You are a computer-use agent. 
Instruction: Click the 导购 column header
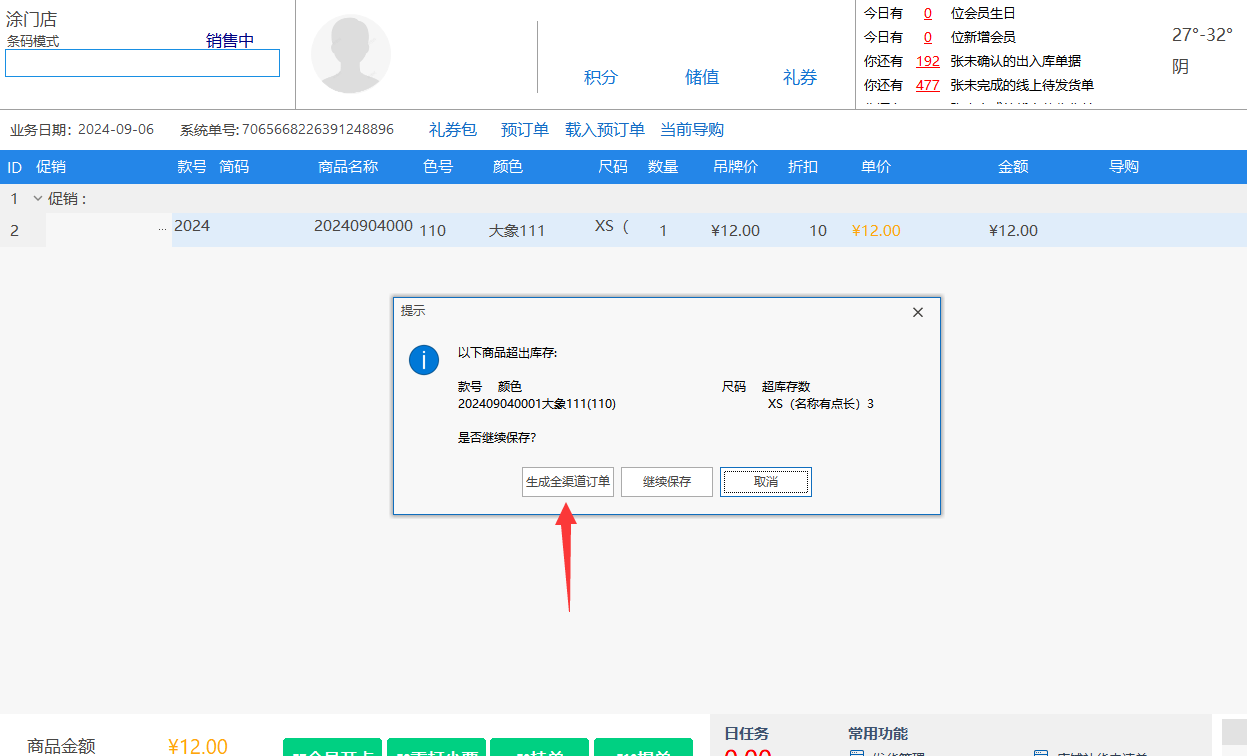click(x=1124, y=167)
